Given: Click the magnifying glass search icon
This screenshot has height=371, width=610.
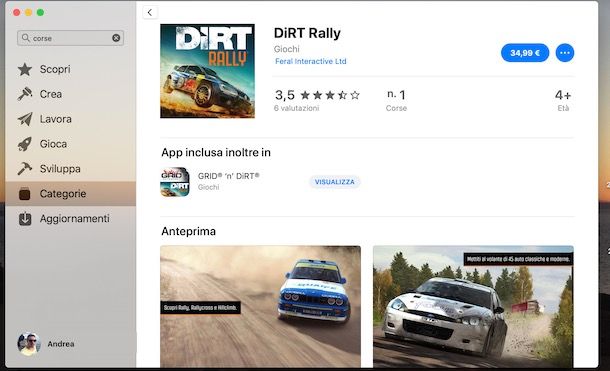Looking at the screenshot, I should click(x=26, y=38).
